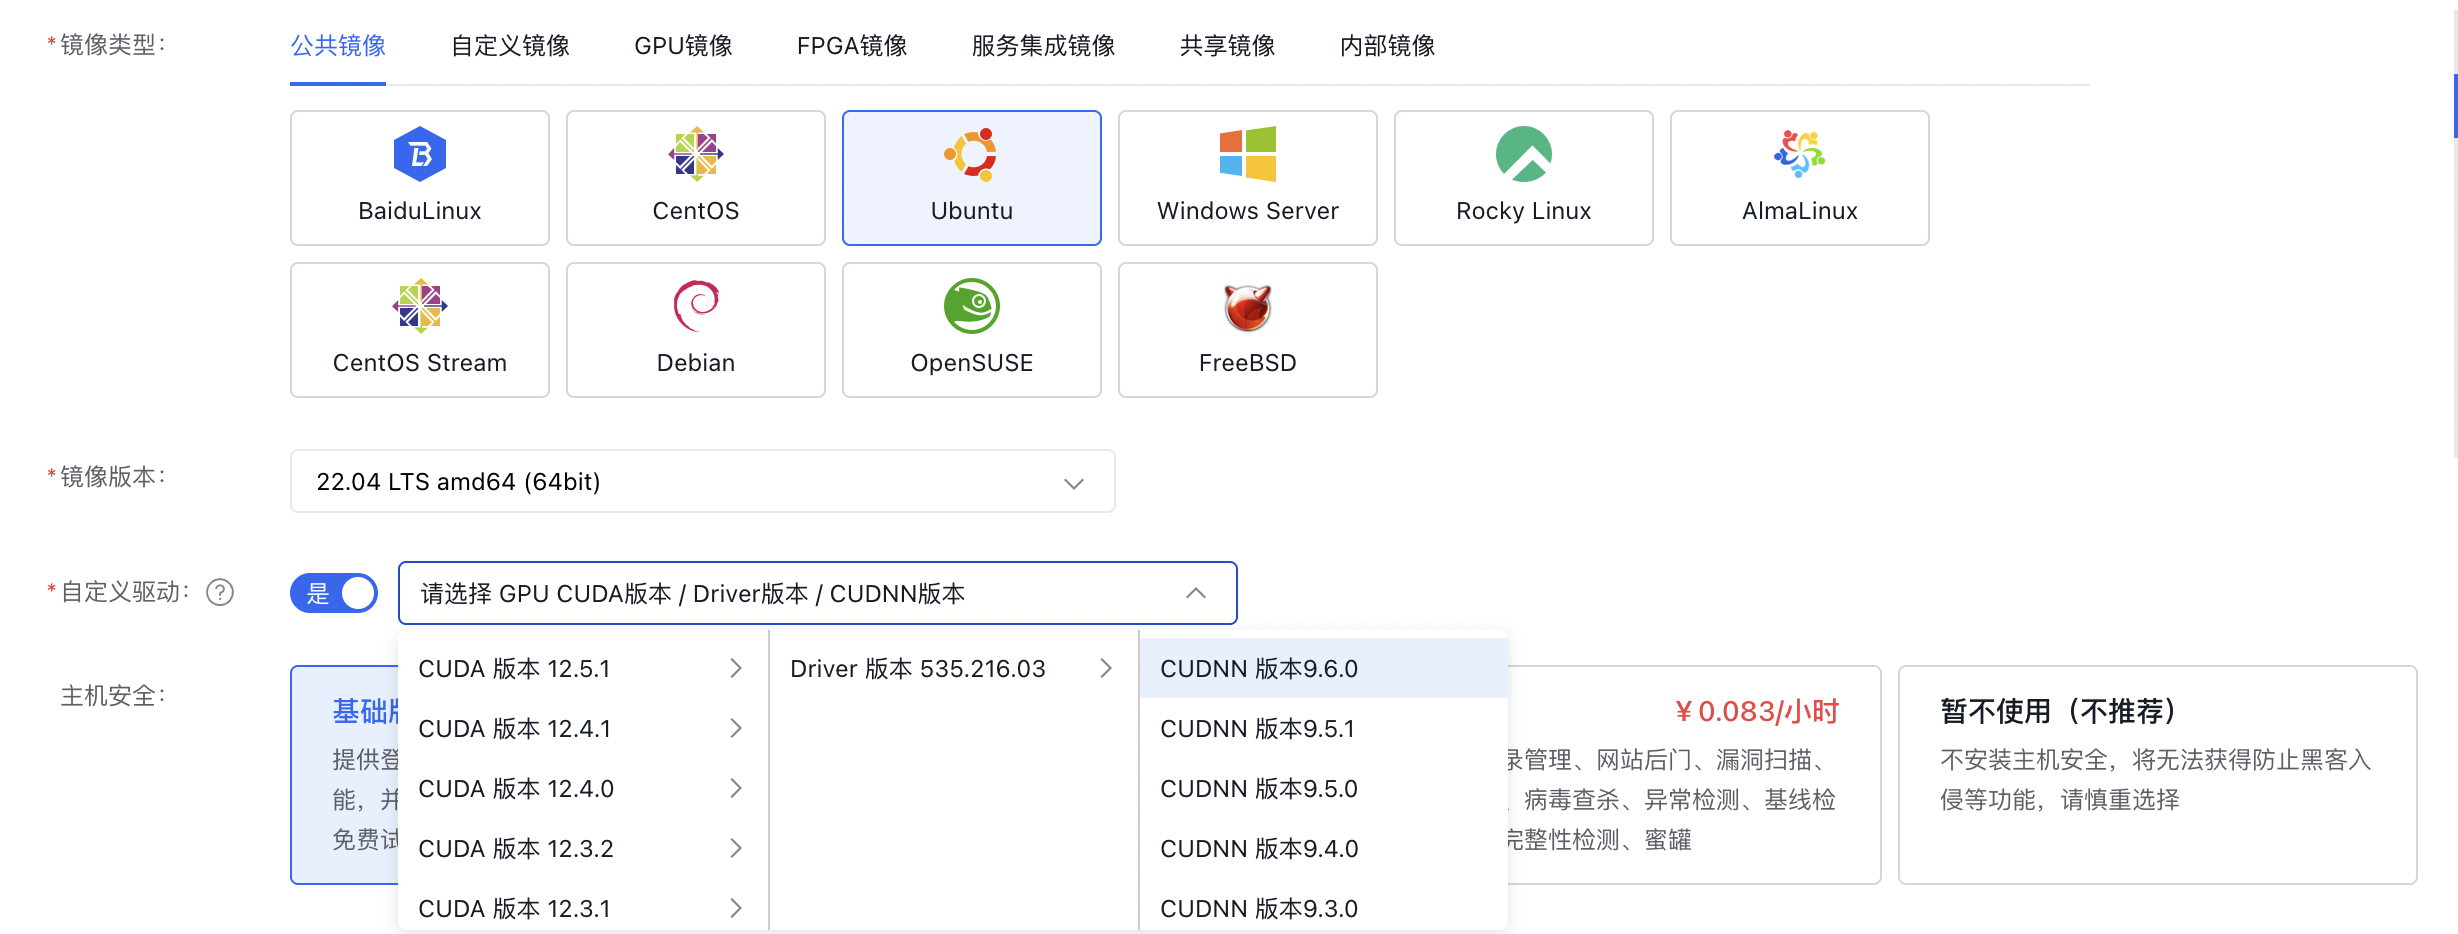Switch to the 内部镜像 tab
The height and width of the screenshot is (934, 2458).
[1387, 45]
